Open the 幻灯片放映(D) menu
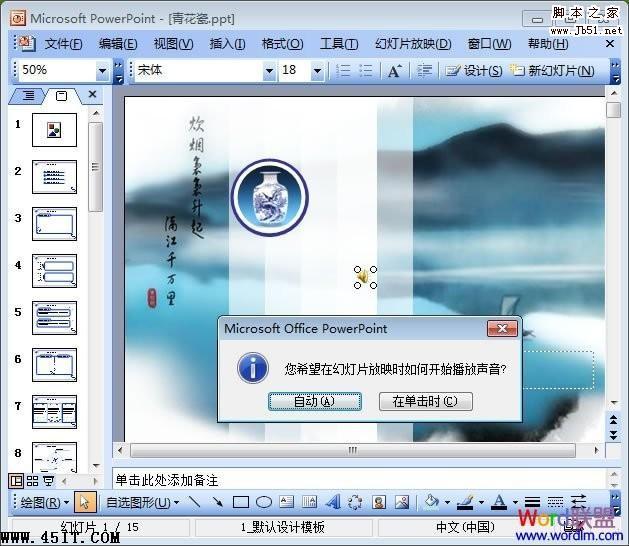This screenshot has width=629, height=546. coord(413,44)
